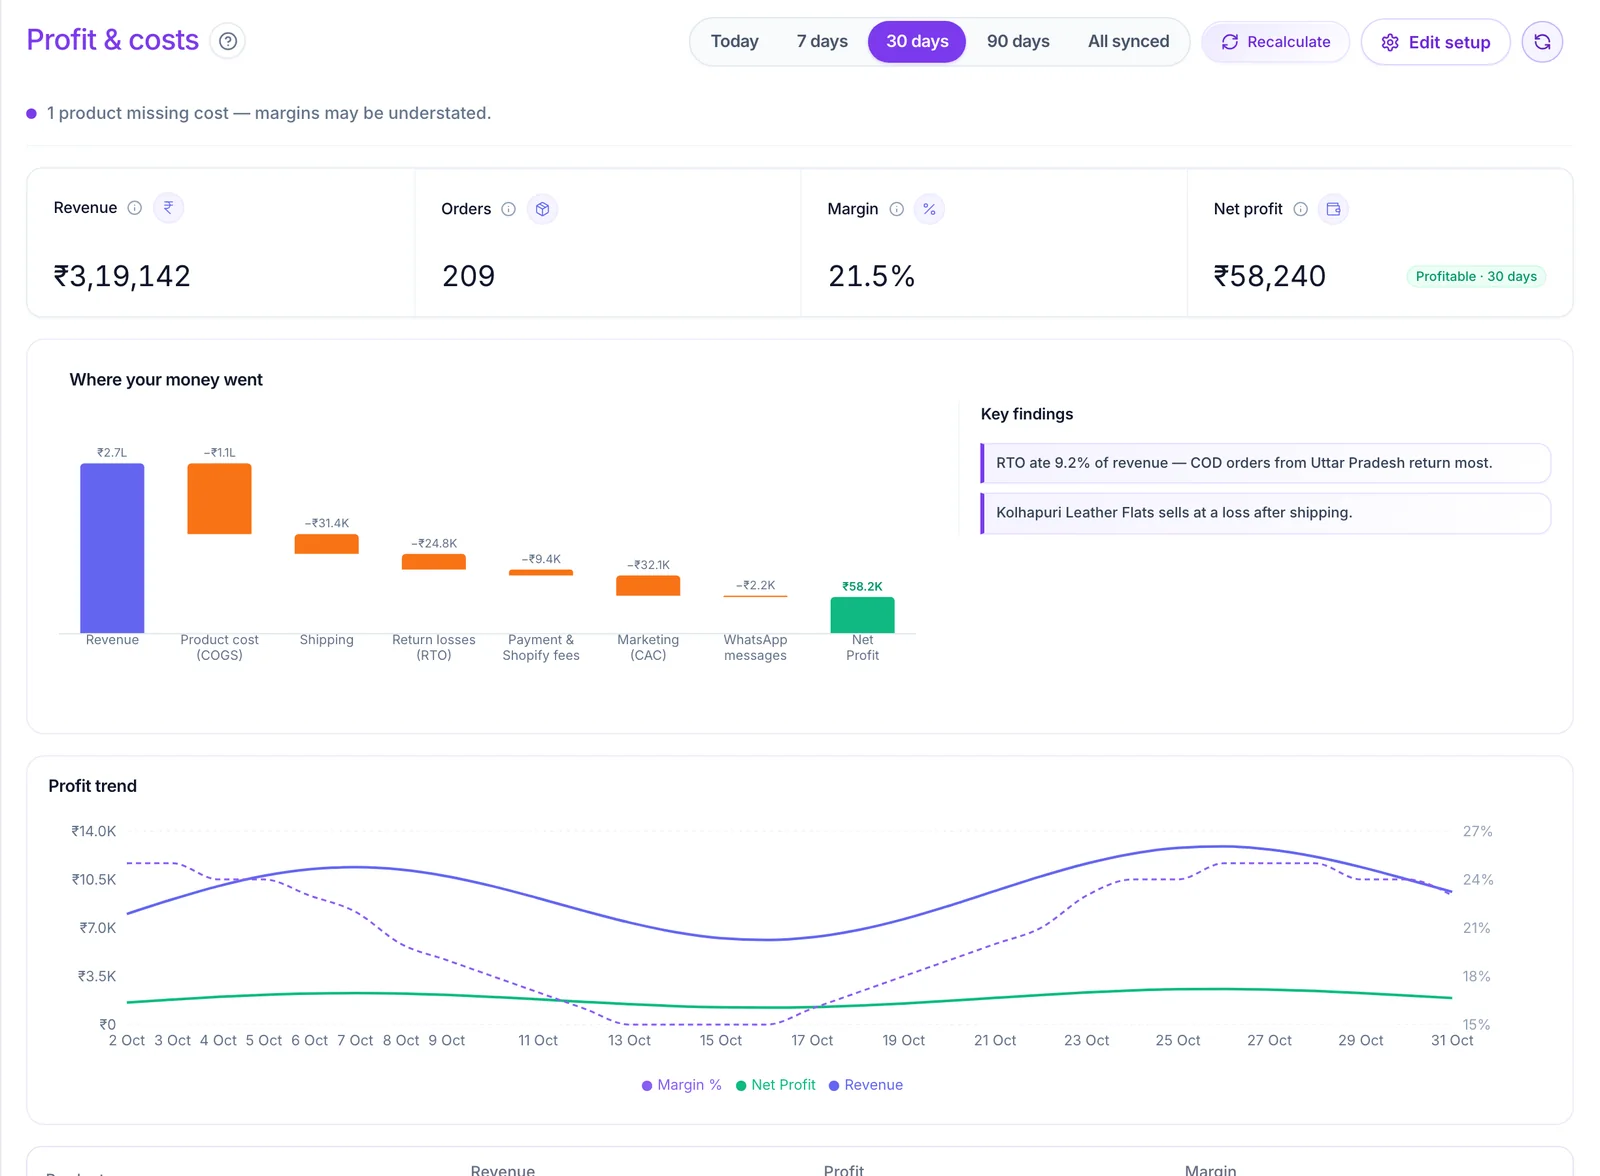Click the package icon on Orders card
The height and width of the screenshot is (1176, 1600).
[x=542, y=209]
